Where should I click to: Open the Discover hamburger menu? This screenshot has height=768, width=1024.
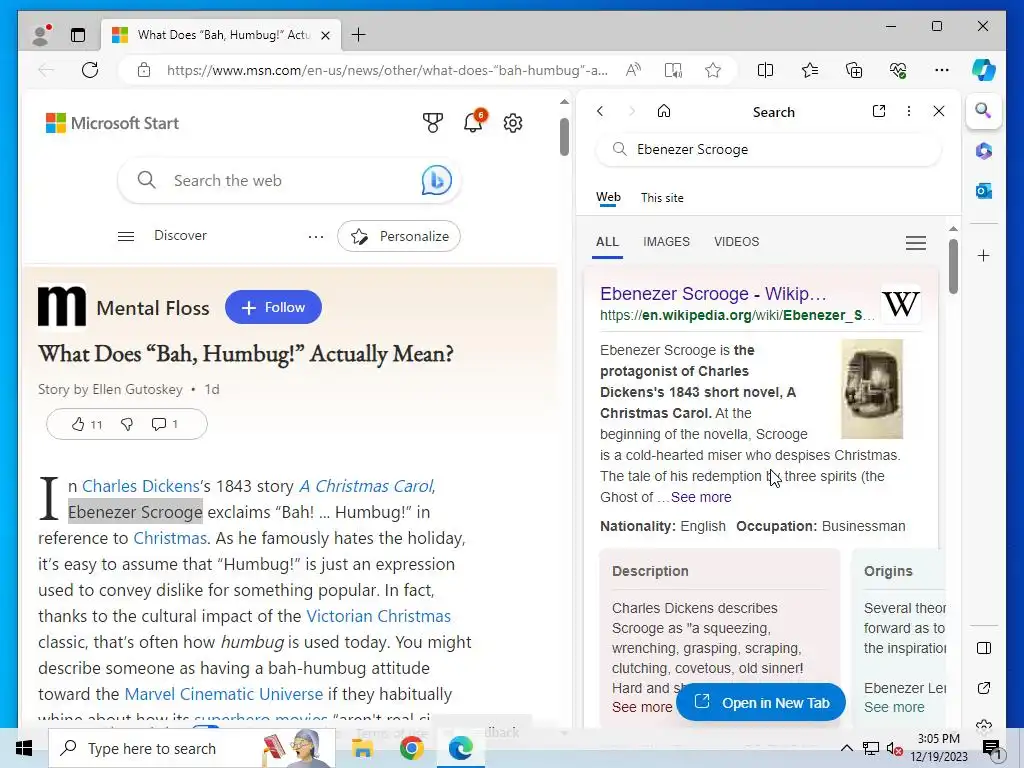(126, 236)
